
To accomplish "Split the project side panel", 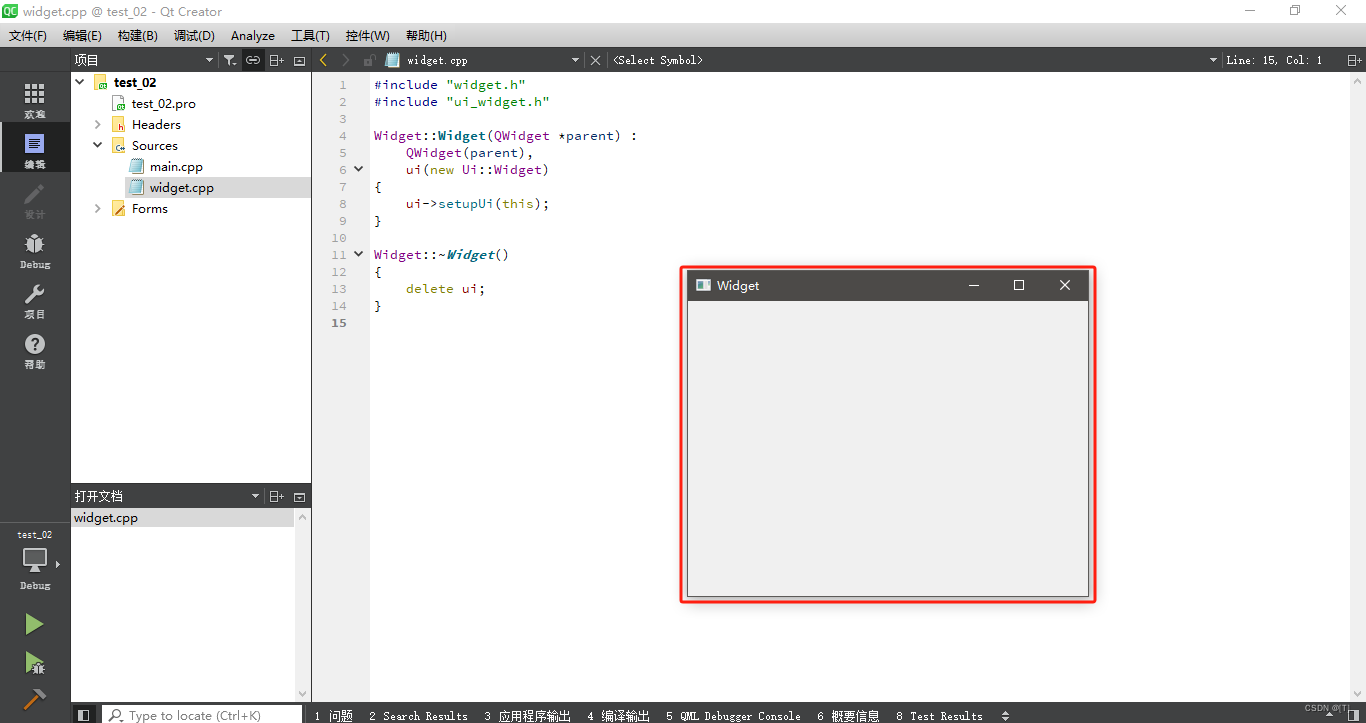I will pos(277,60).
